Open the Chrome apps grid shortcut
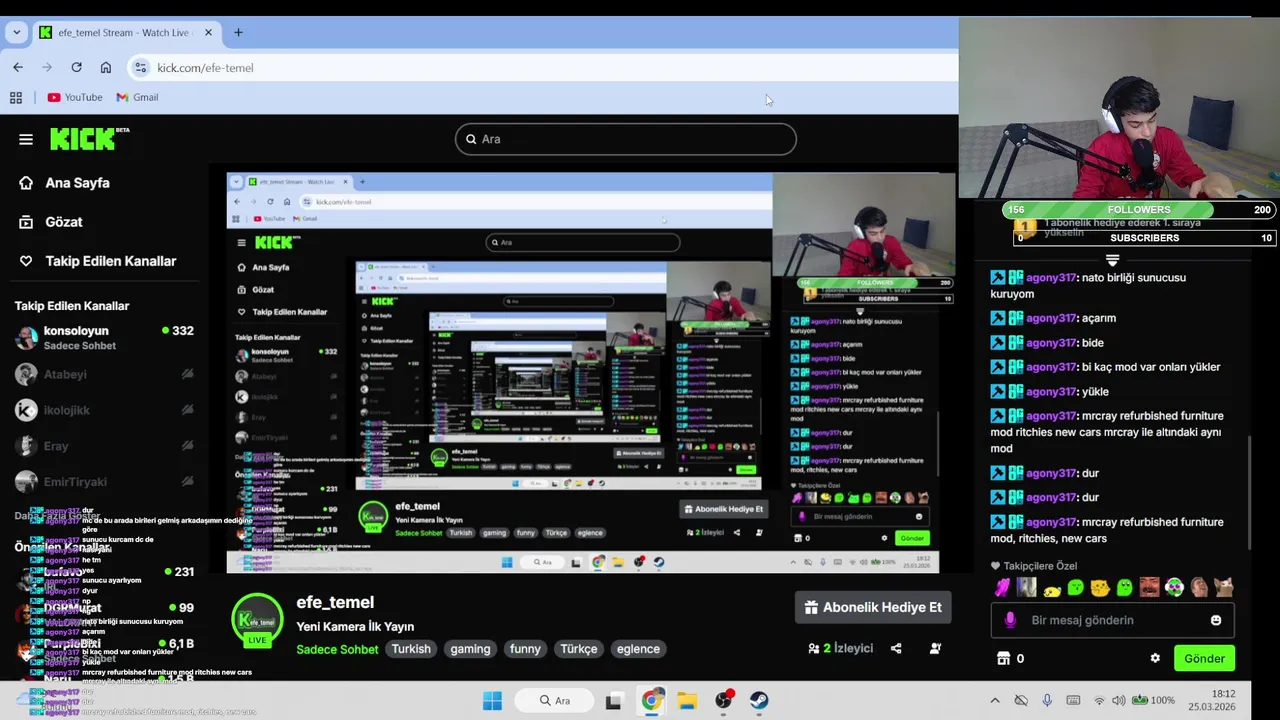Image resolution: width=1280 pixels, height=720 pixels. [16, 97]
